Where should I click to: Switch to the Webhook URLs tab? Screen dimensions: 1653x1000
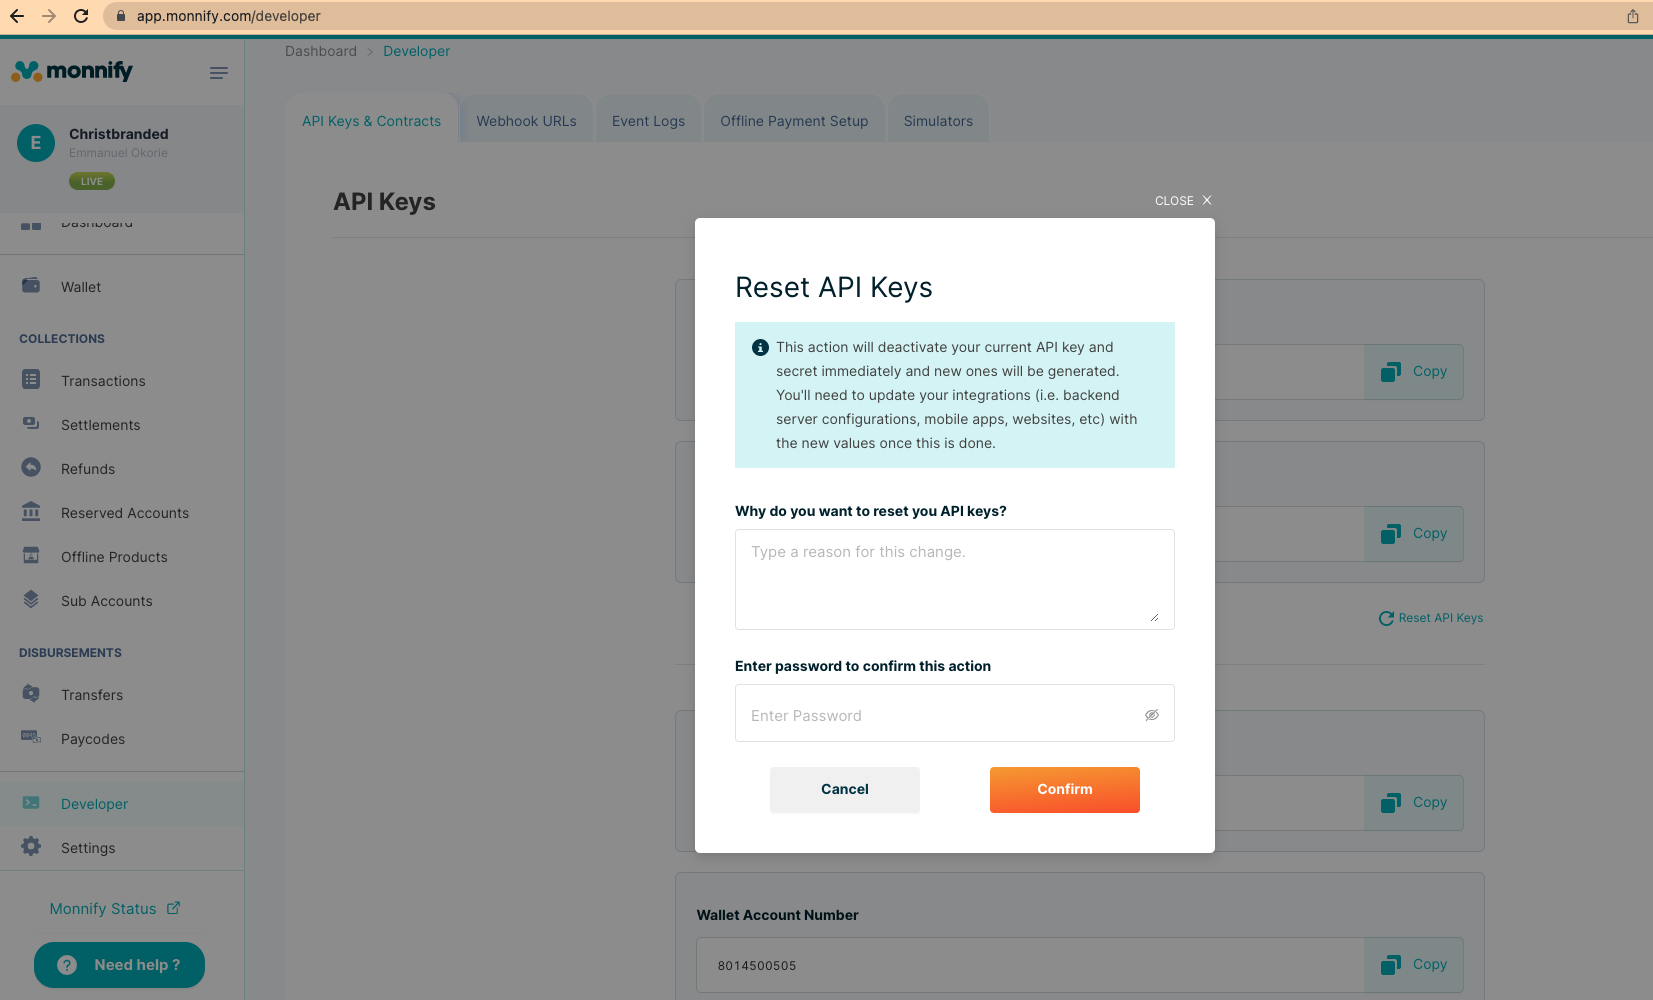[x=527, y=119]
